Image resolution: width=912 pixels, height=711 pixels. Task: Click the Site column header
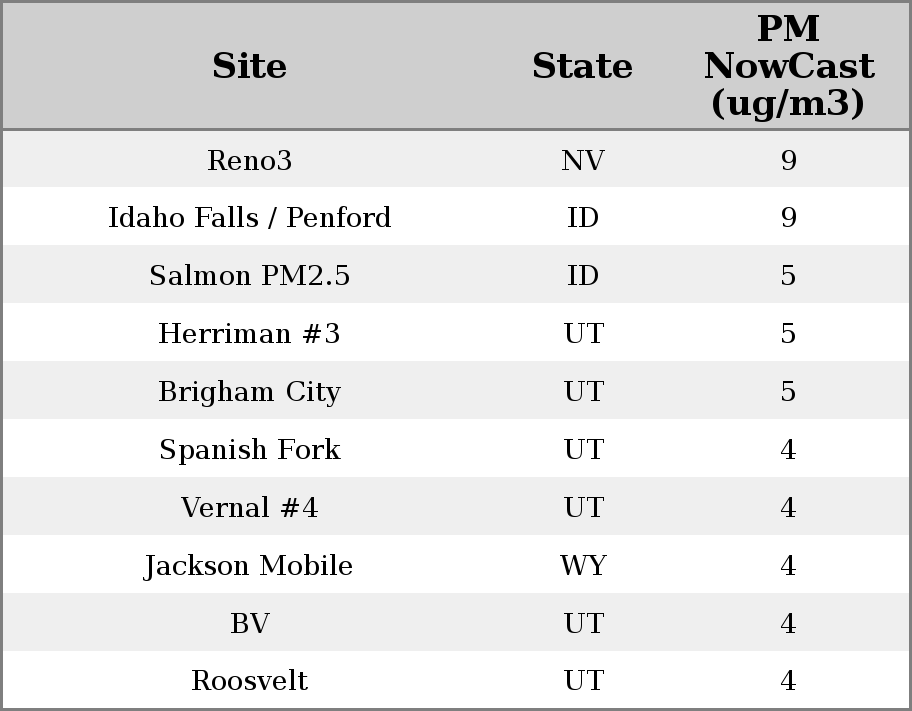click(x=249, y=67)
